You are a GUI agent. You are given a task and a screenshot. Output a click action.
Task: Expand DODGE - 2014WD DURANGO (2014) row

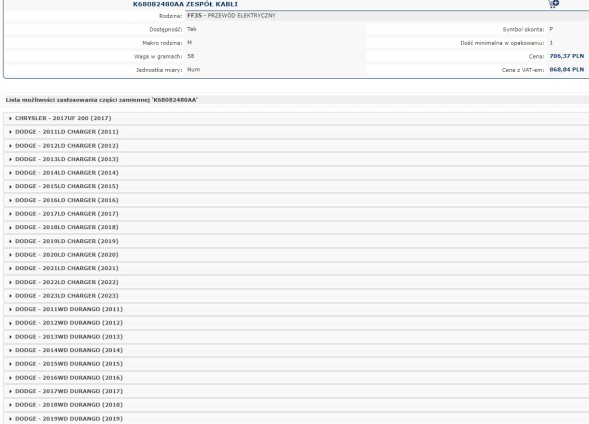coord(296,350)
